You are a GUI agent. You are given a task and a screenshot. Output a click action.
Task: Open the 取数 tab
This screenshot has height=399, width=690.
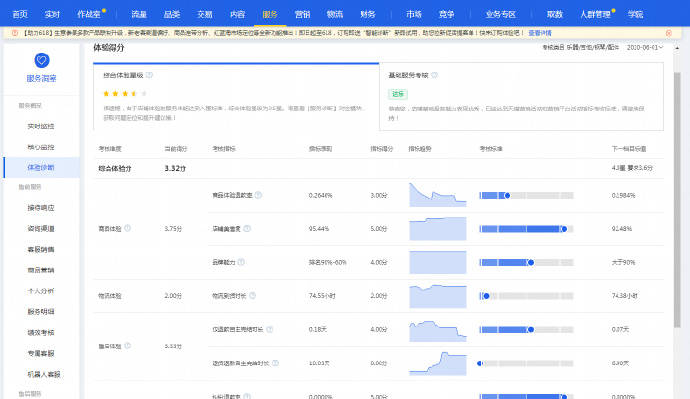(x=554, y=14)
